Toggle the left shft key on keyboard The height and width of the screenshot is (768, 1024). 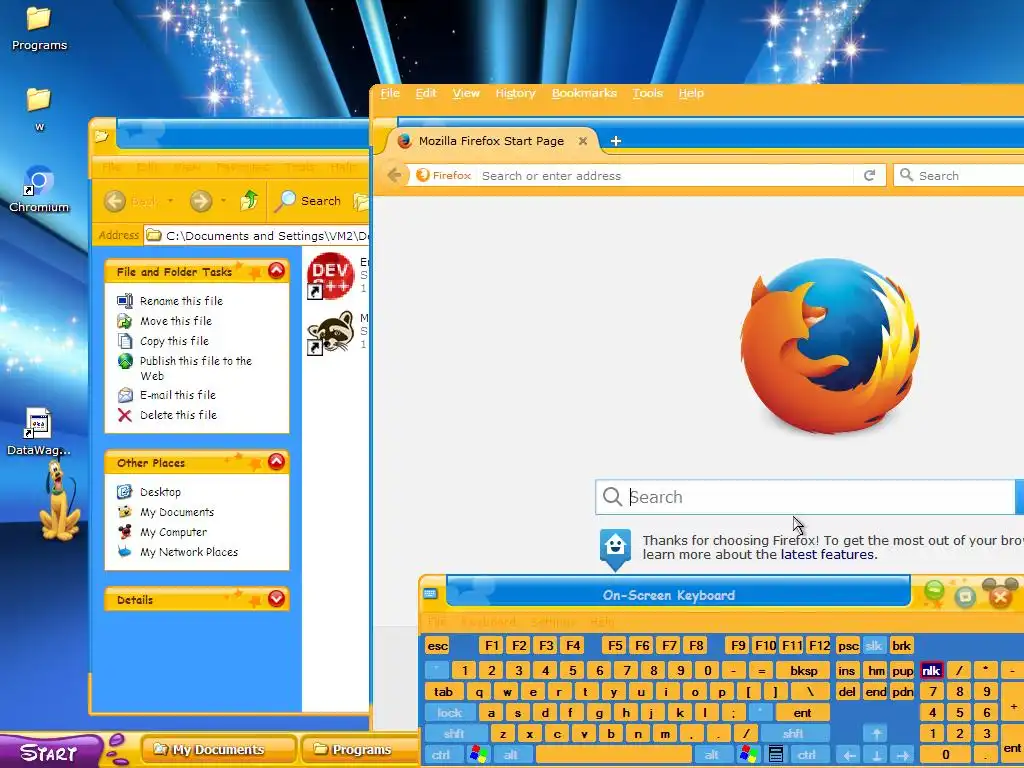[455, 734]
